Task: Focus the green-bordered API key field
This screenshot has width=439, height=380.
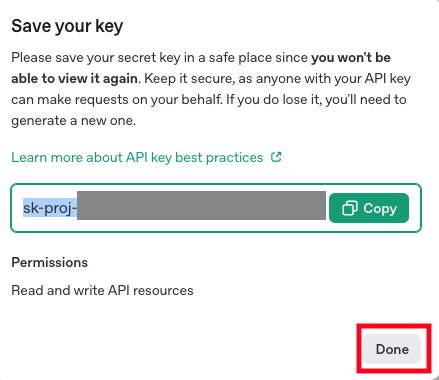Action: [216, 208]
